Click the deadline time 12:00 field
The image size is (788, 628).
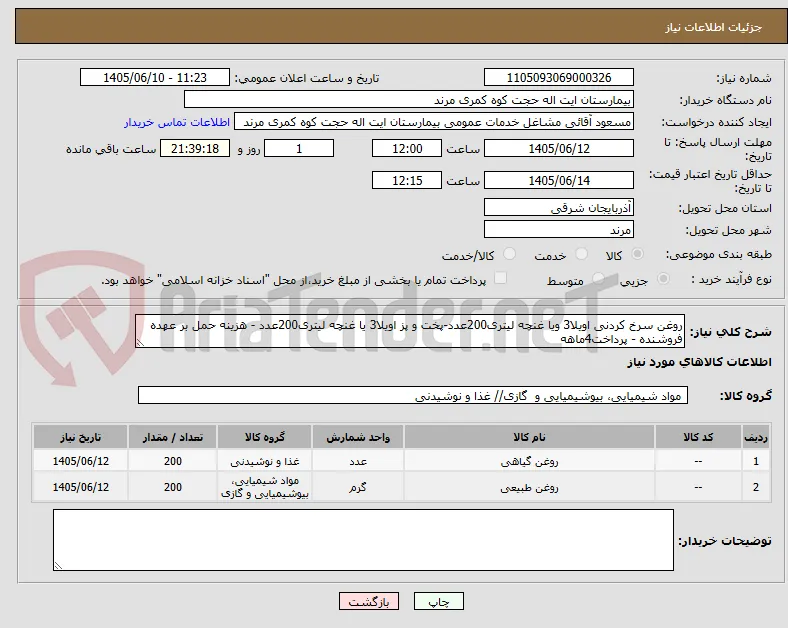407,149
